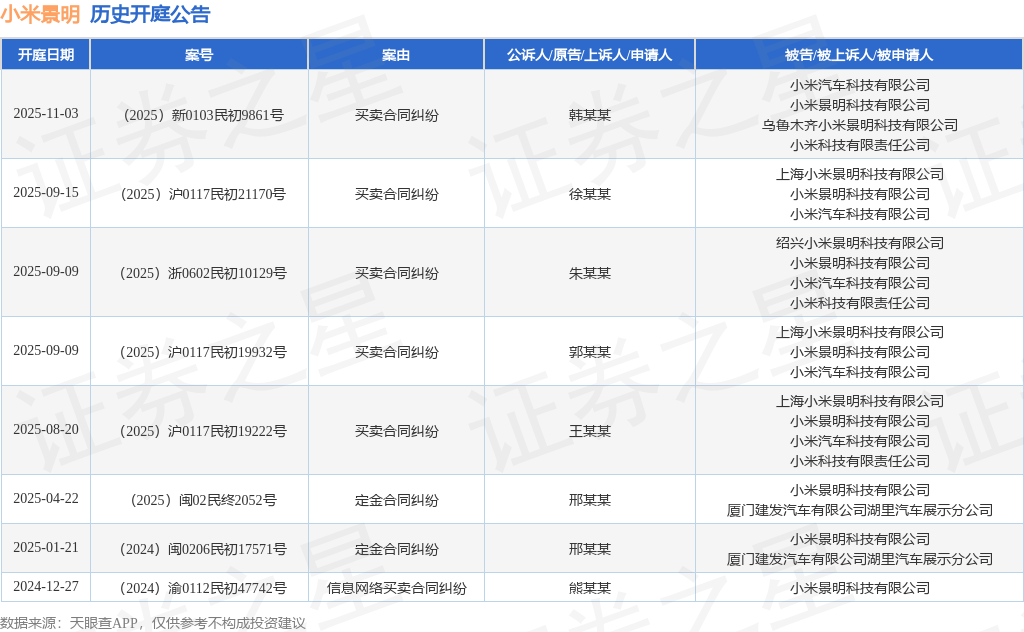
Task: Click the date 2025-04-22
Action: pyautogui.click(x=46, y=499)
